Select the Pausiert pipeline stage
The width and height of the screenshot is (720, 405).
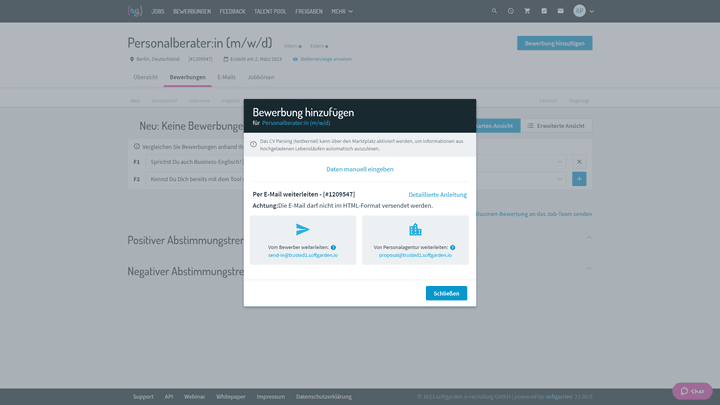[548, 101]
